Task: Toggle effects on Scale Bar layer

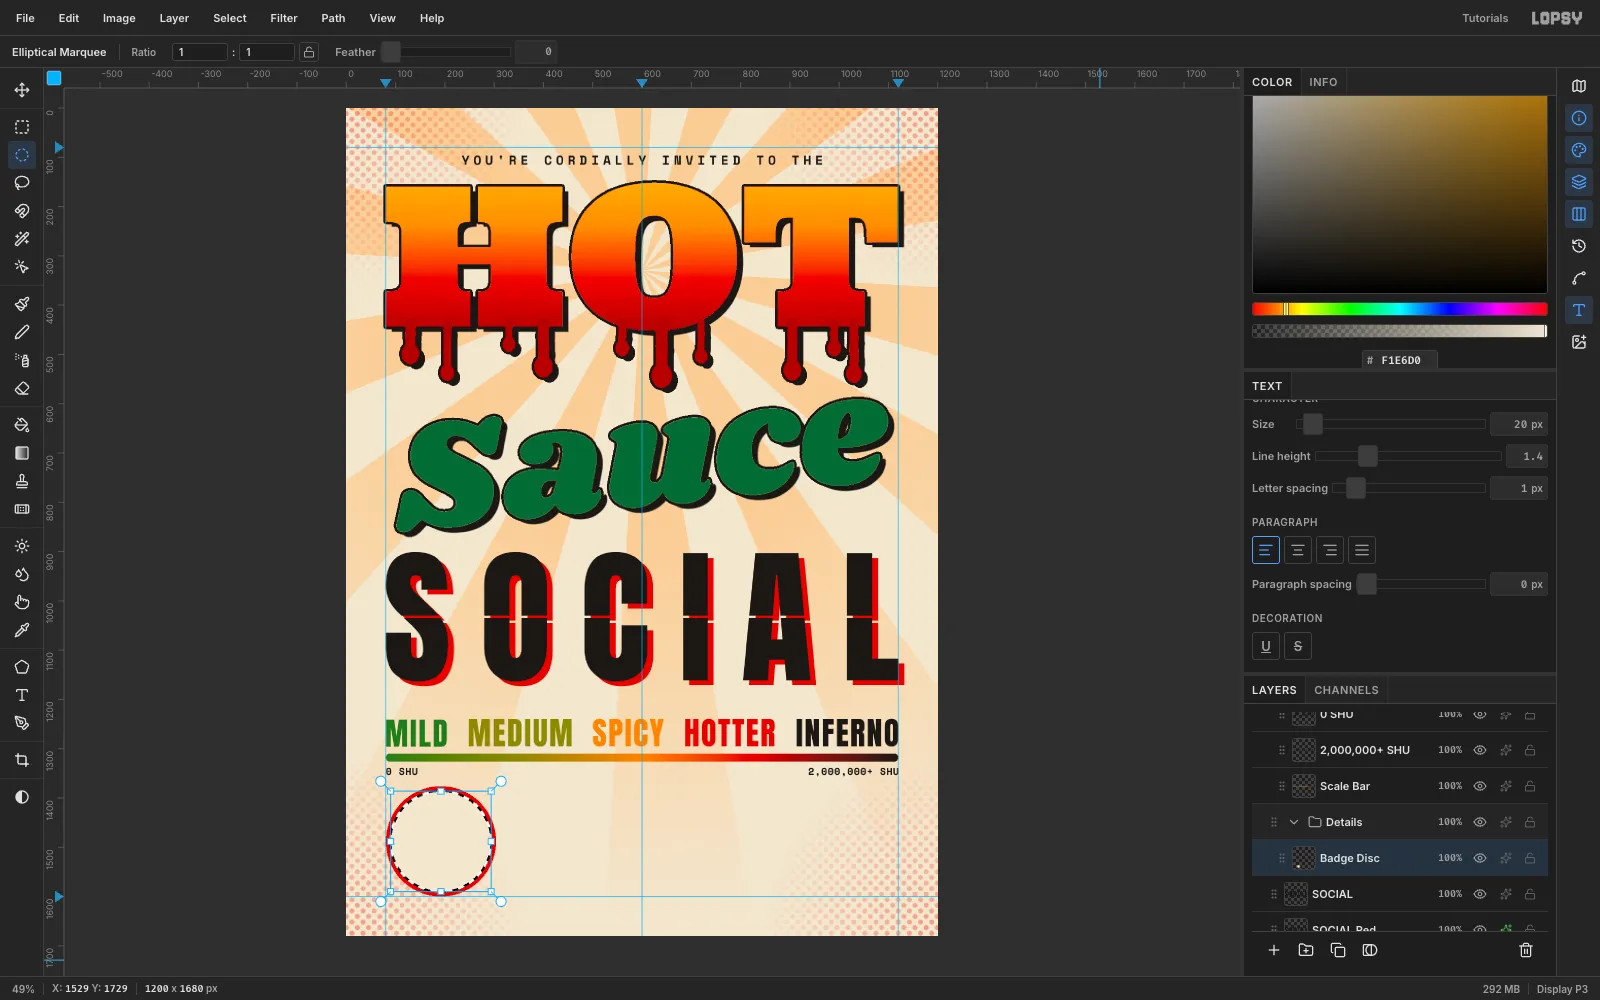Action: 1506,786
